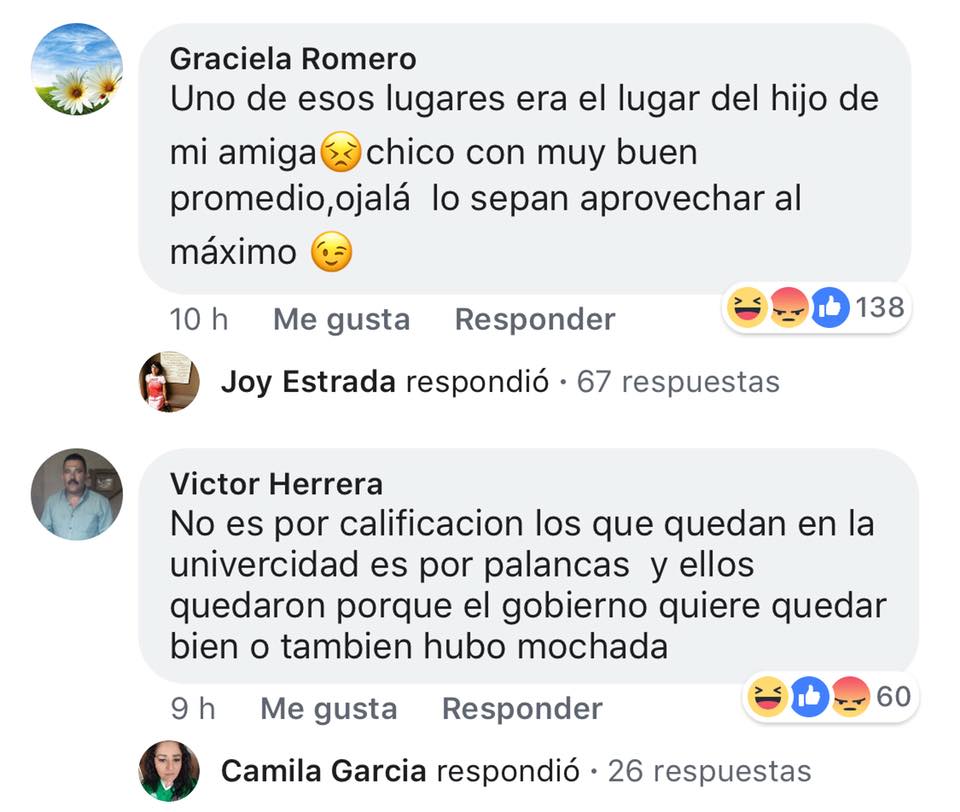Reply to Graciela Romero's comment via Responder

click(x=535, y=320)
